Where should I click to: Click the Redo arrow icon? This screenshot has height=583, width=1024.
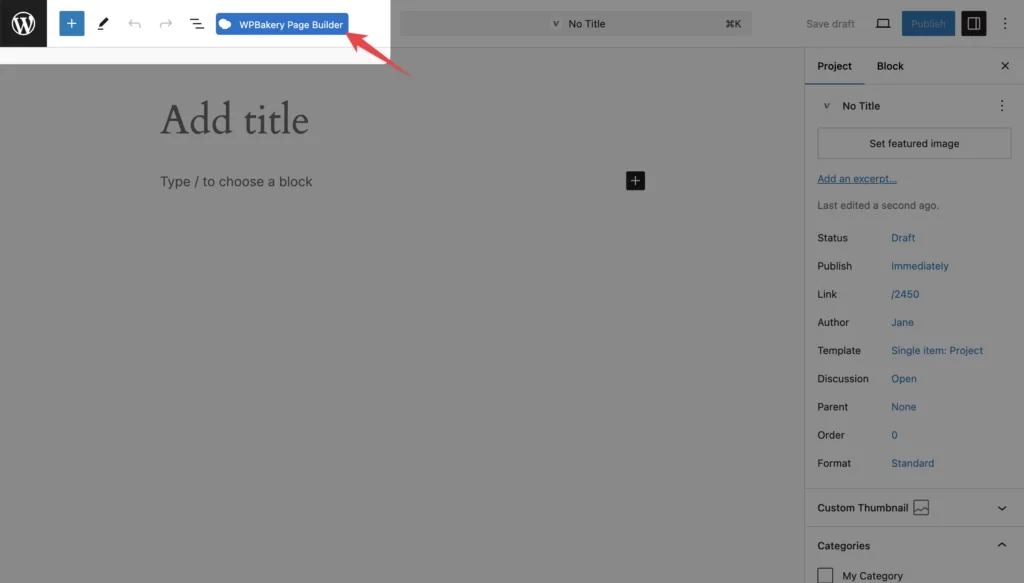(166, 24)
